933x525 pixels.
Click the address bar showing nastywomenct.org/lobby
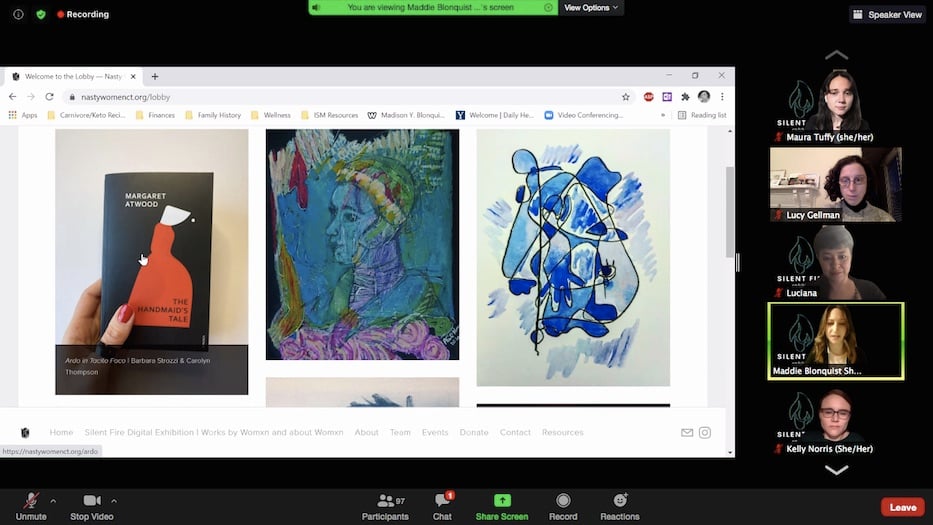tap(348, 97)
